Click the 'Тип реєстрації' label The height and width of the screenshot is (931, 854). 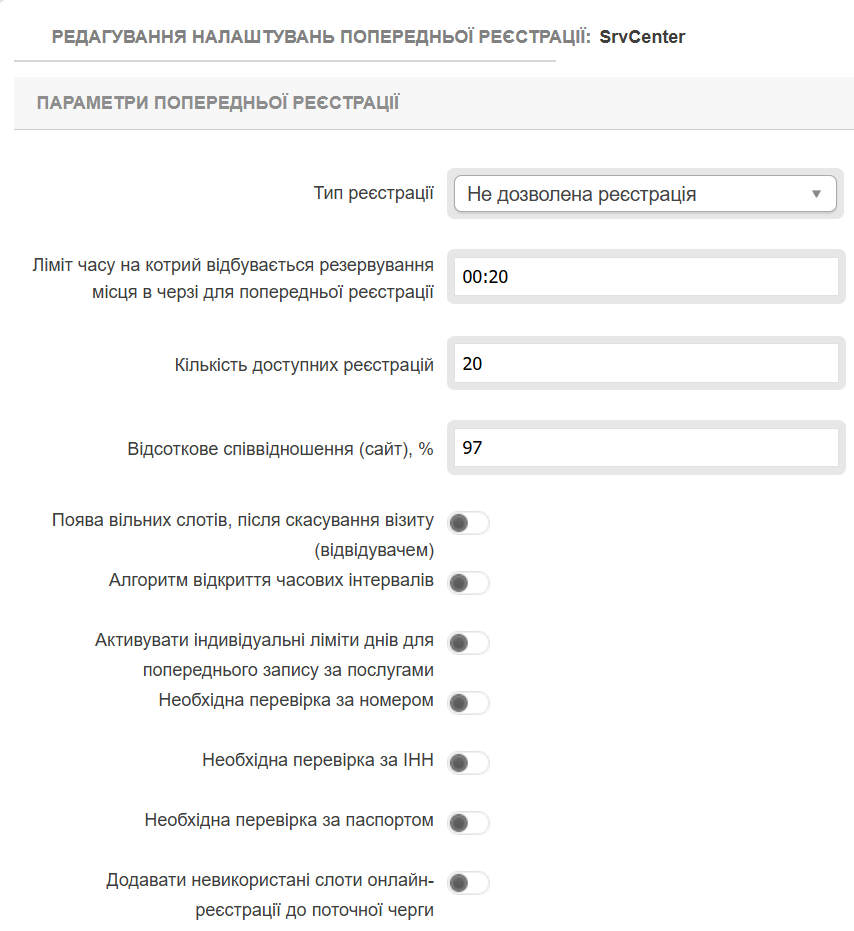pyautogui.click(x=373, y=193)
